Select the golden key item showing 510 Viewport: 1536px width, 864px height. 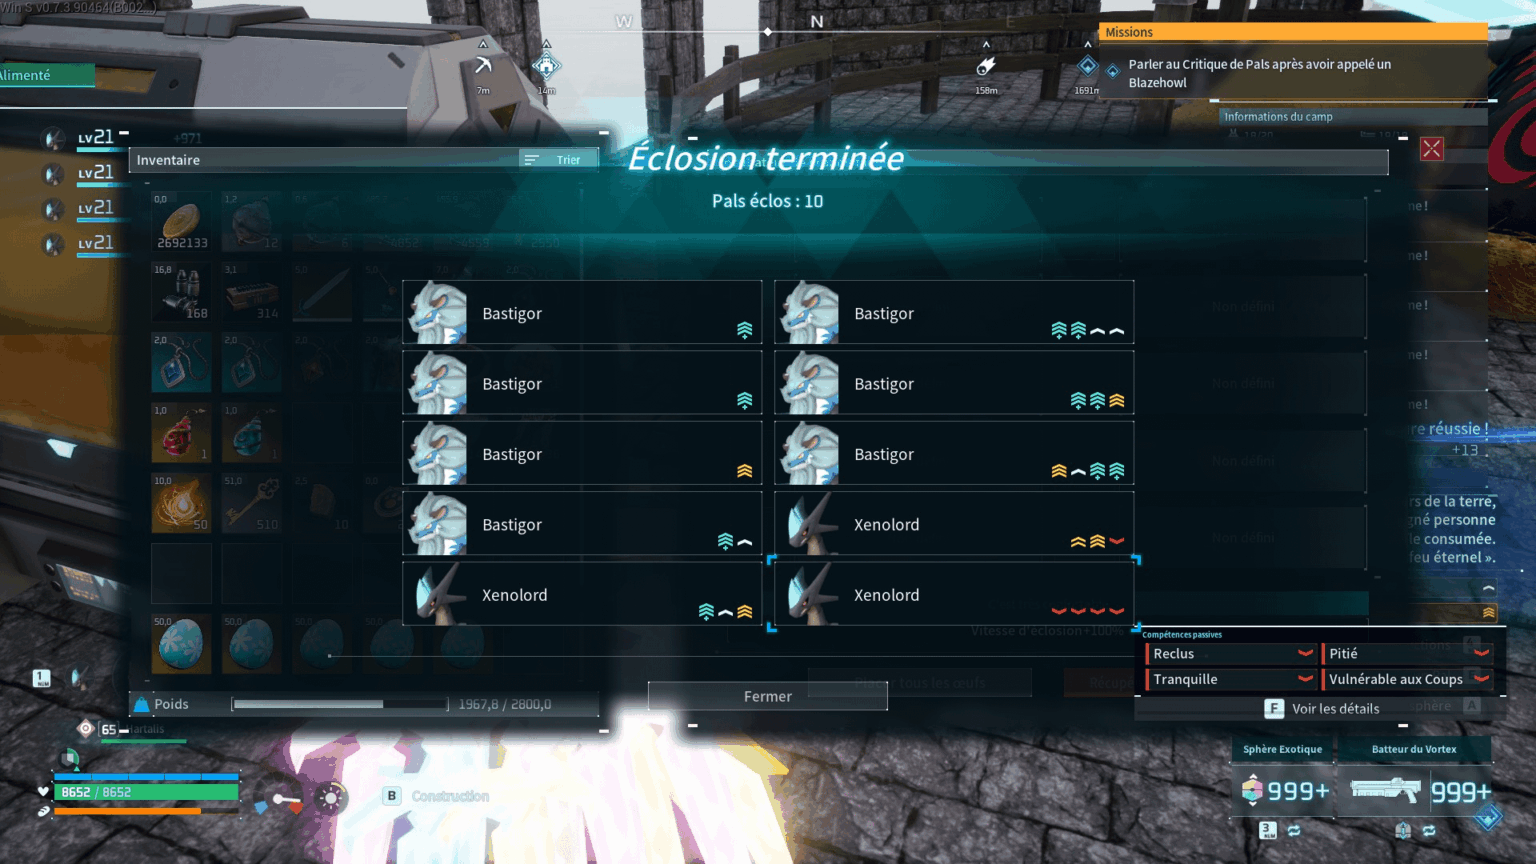click(251, 502)
